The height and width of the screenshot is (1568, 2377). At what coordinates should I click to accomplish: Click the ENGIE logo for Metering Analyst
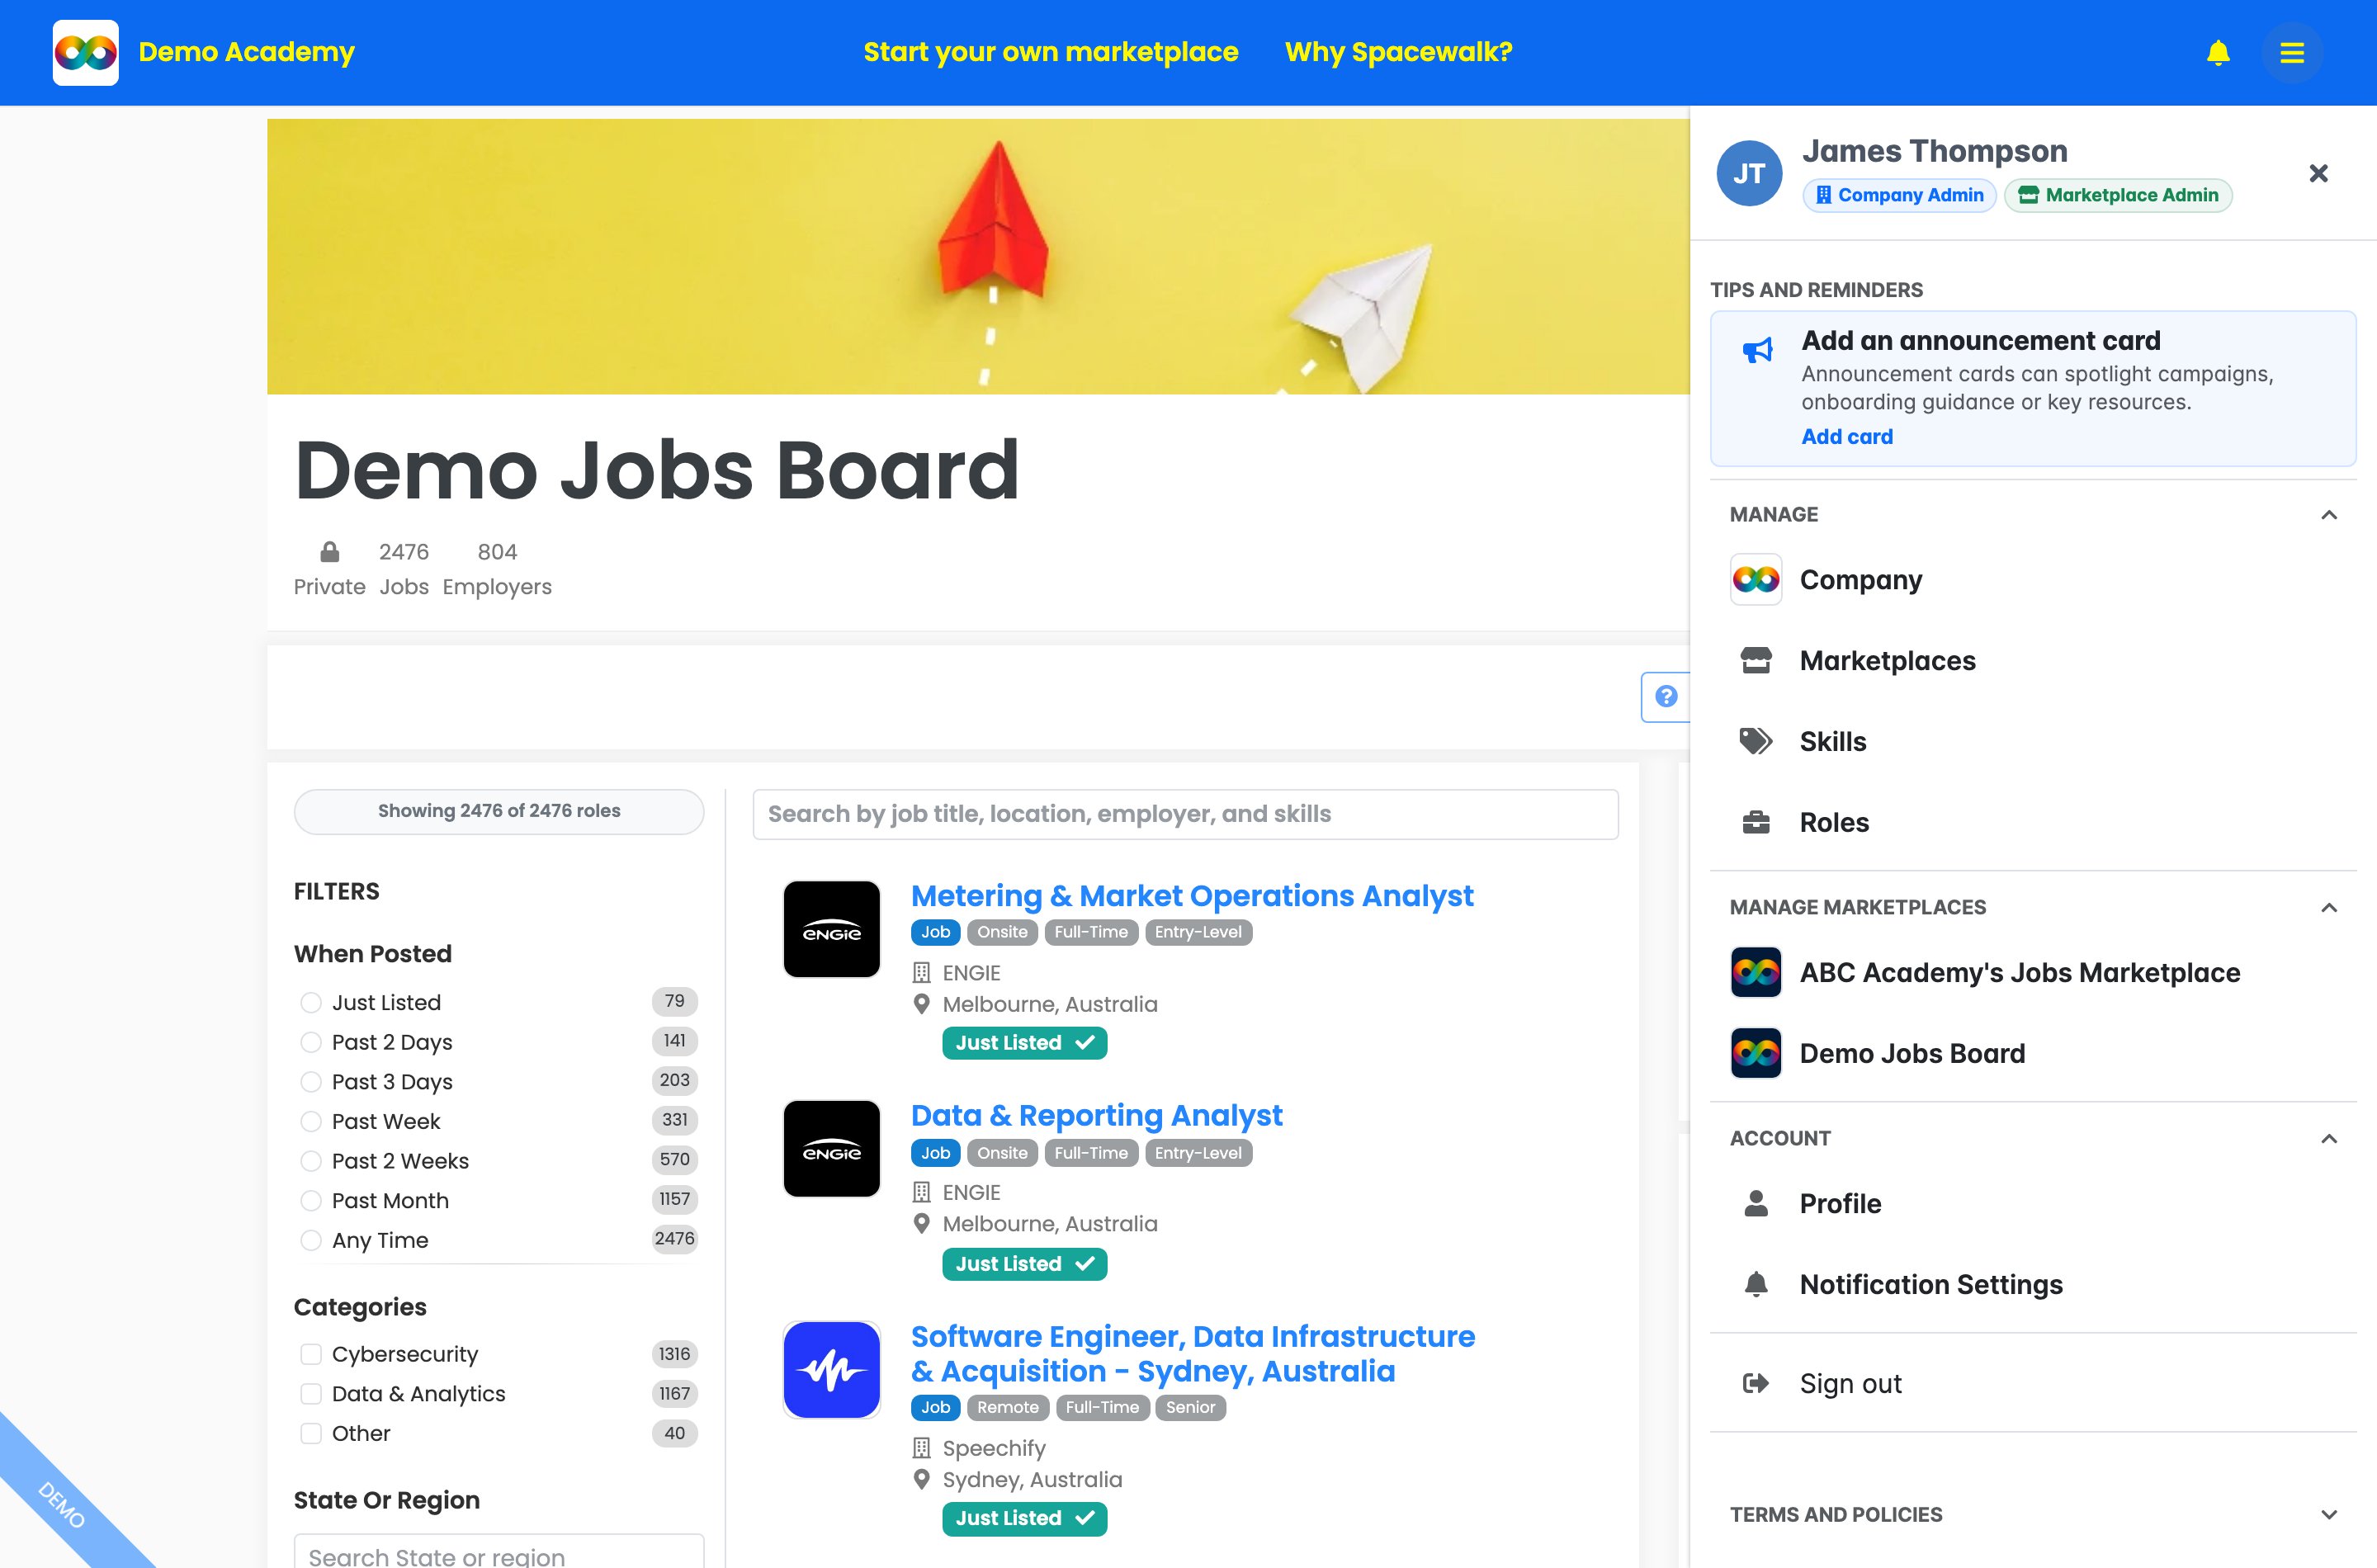point(832,929)
